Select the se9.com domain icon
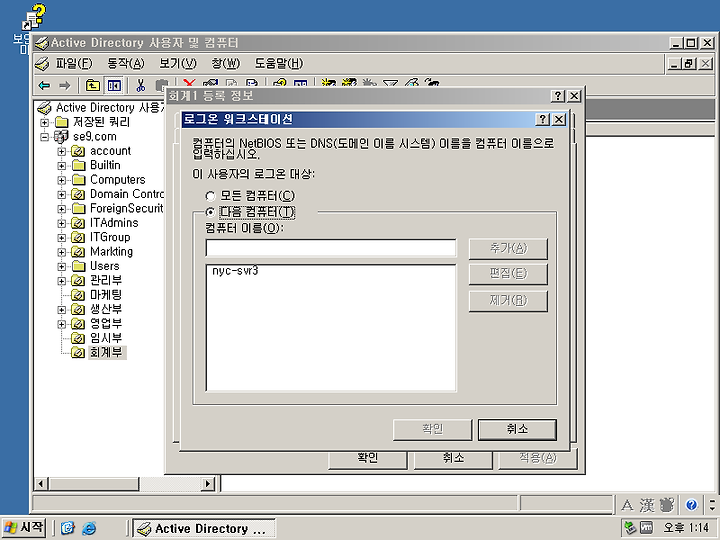Viewport: 720px width, 540px height. coord(62,136)
